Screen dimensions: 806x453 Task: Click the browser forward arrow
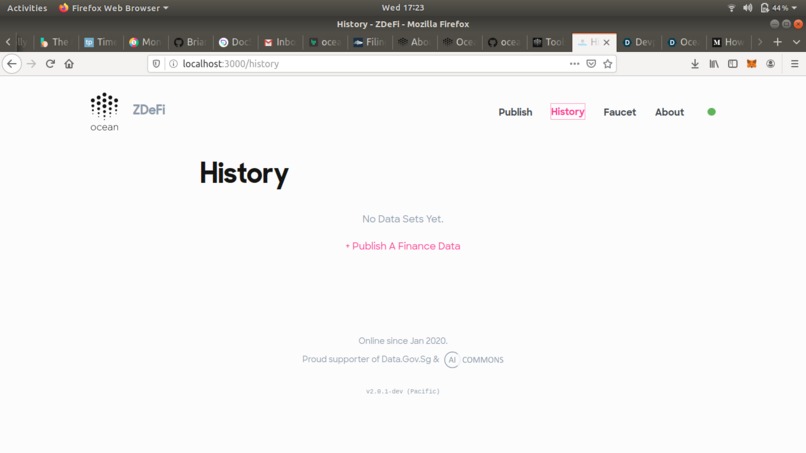click(x=31, y=64)
